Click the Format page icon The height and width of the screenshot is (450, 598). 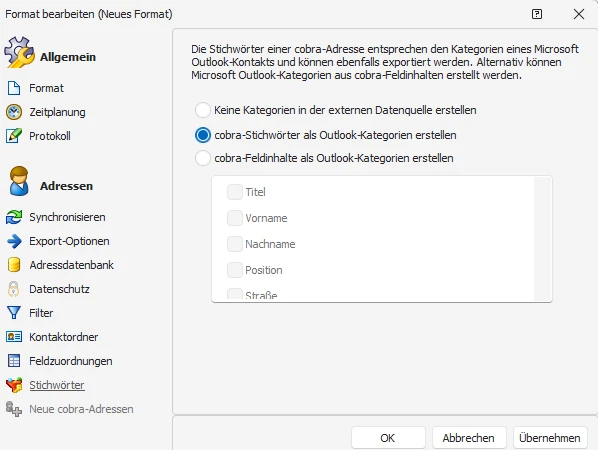pos(14,88)
